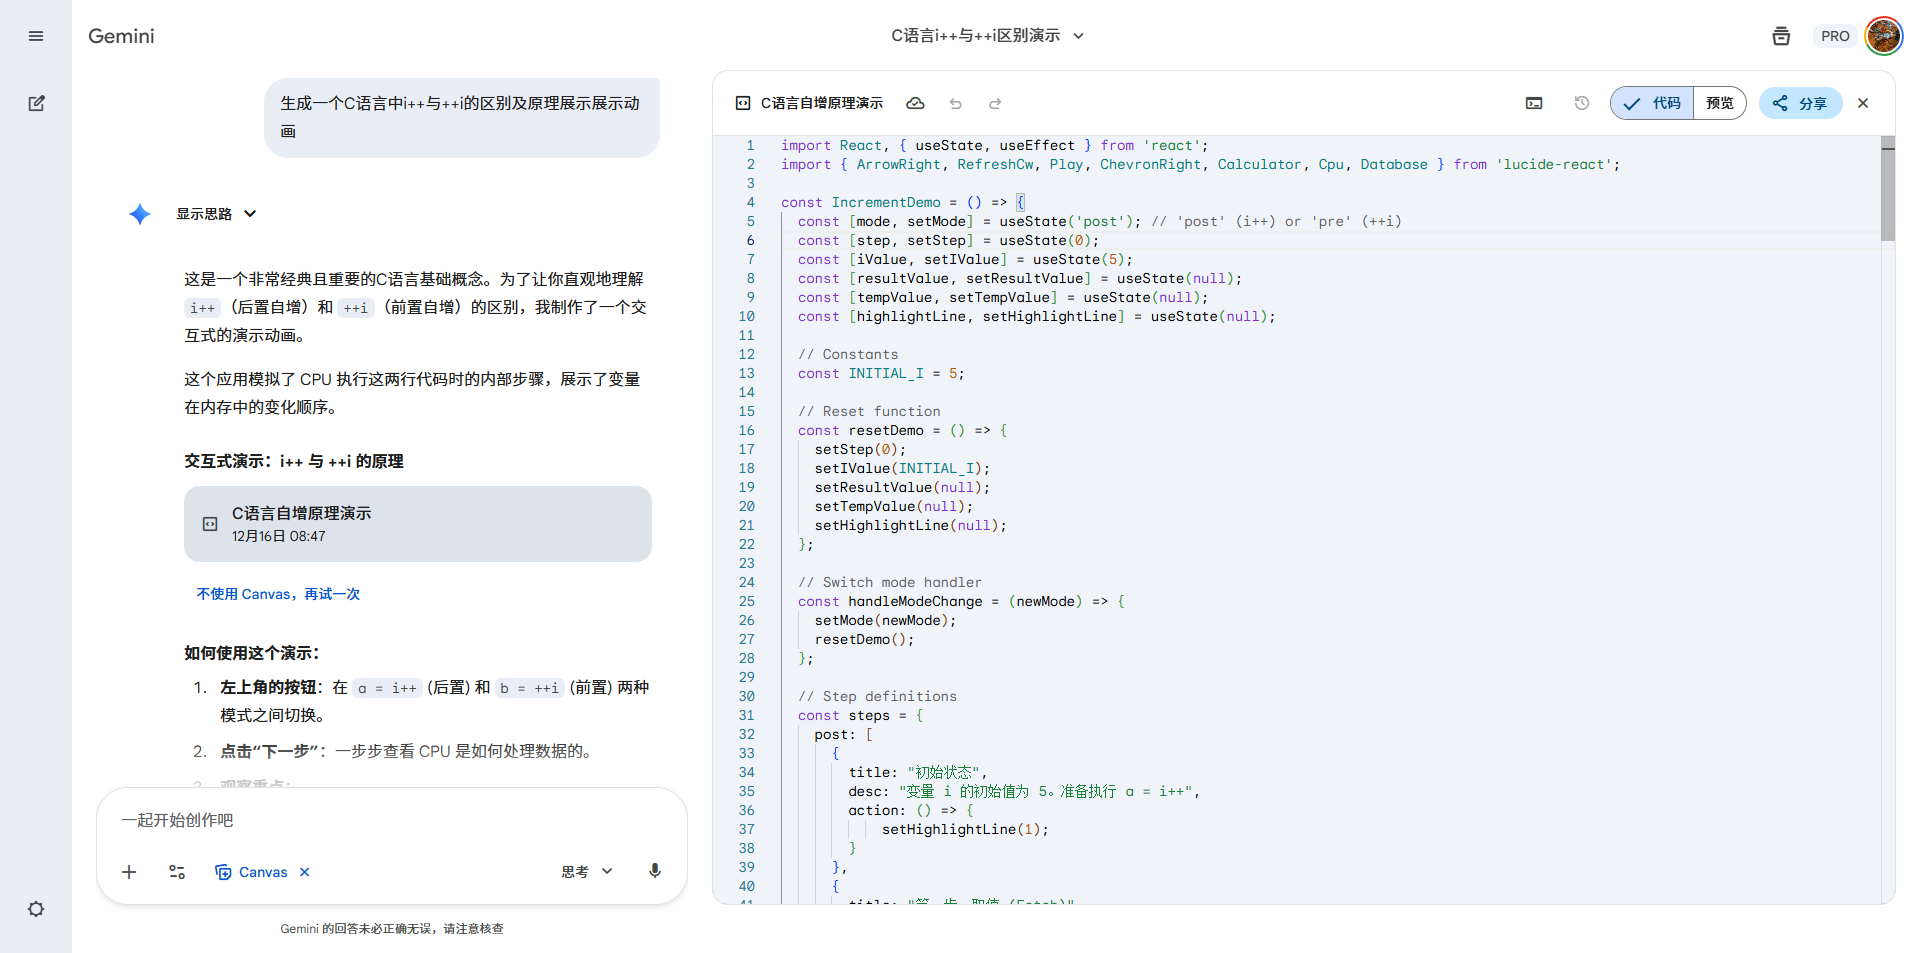
Task: Open the PRO account badge menu
Action: (x=1835, y=35)
